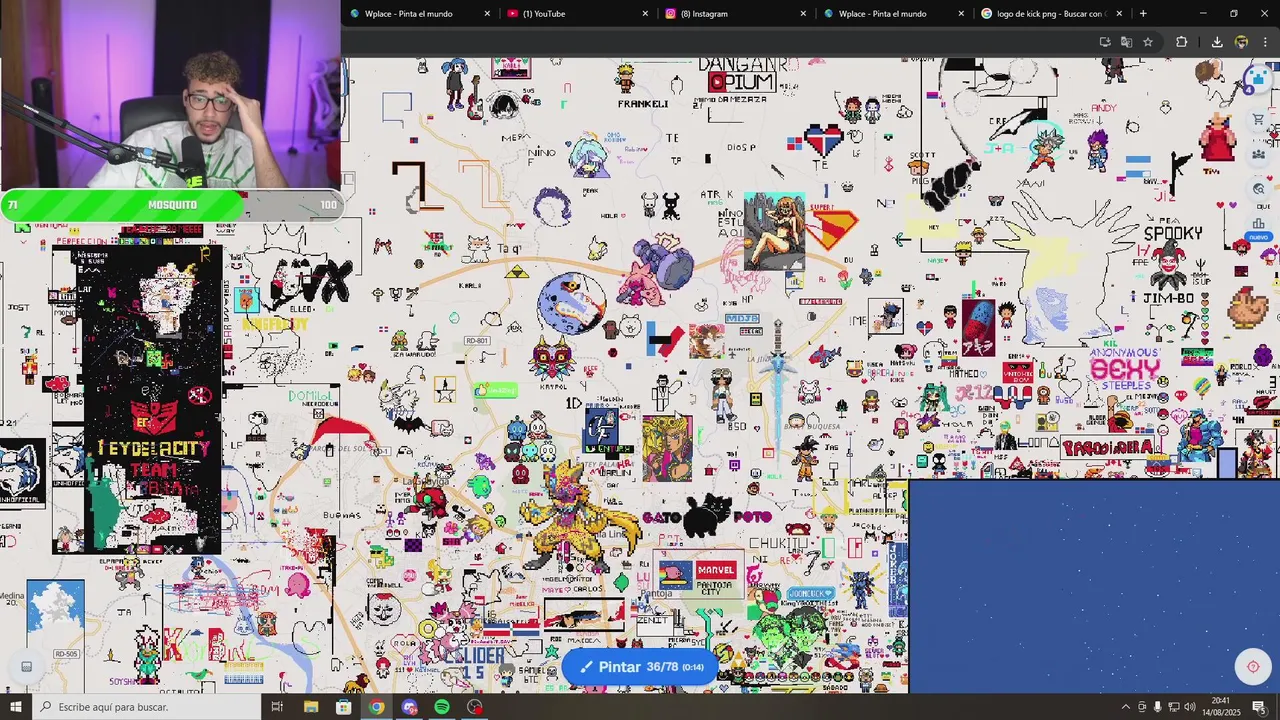1280x720 pixels.
Task: Click the taskbar search box
Action: click(x=146, y=707)
